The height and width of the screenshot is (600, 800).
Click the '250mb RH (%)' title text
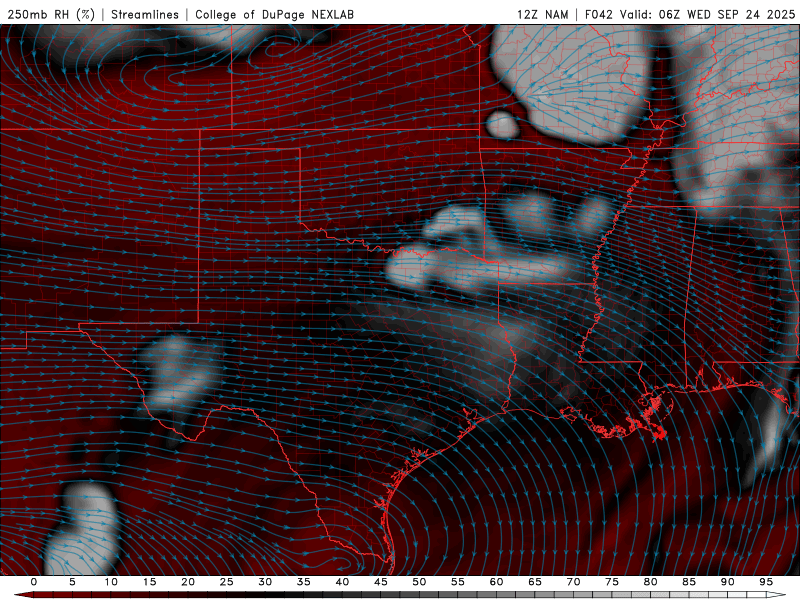pos(51,14)
